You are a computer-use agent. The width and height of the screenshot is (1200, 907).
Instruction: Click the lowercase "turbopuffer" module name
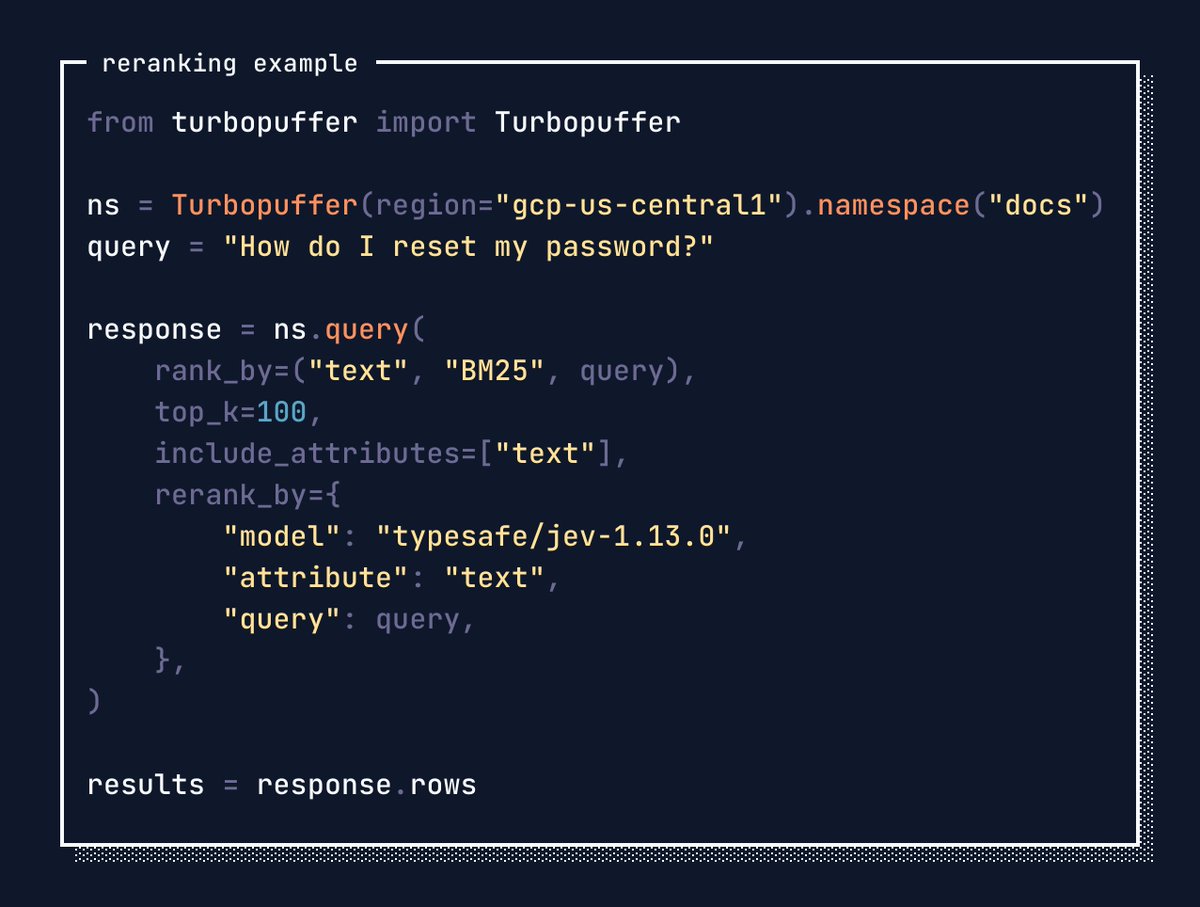[264, 123]
